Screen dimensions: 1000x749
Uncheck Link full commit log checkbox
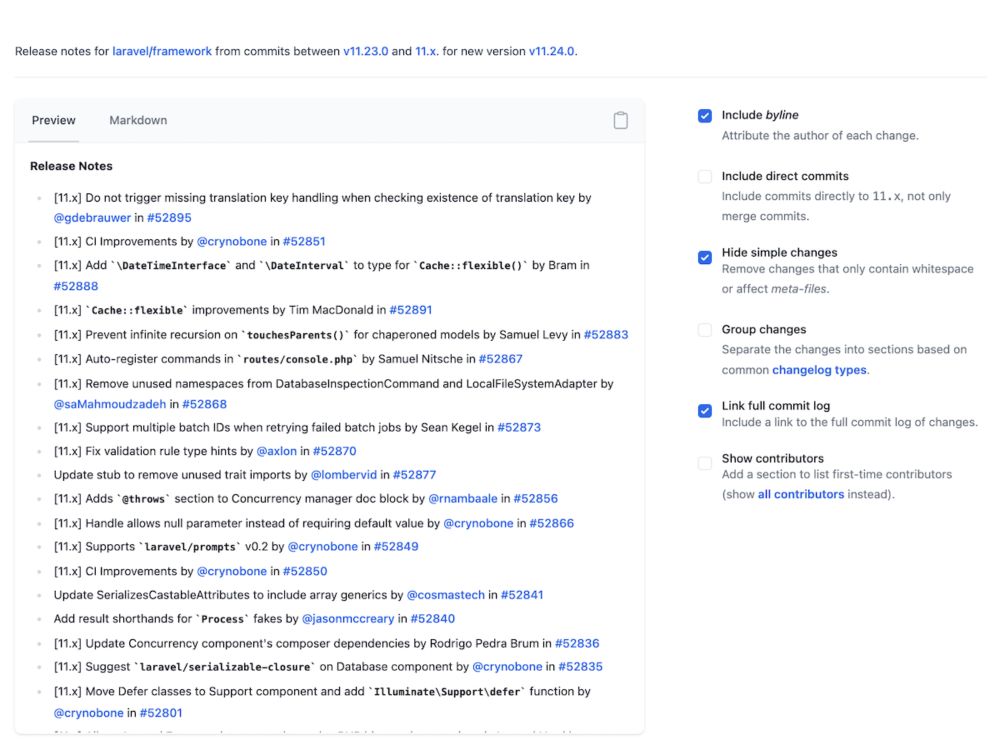pyautogui.click(x=704, y=410)
